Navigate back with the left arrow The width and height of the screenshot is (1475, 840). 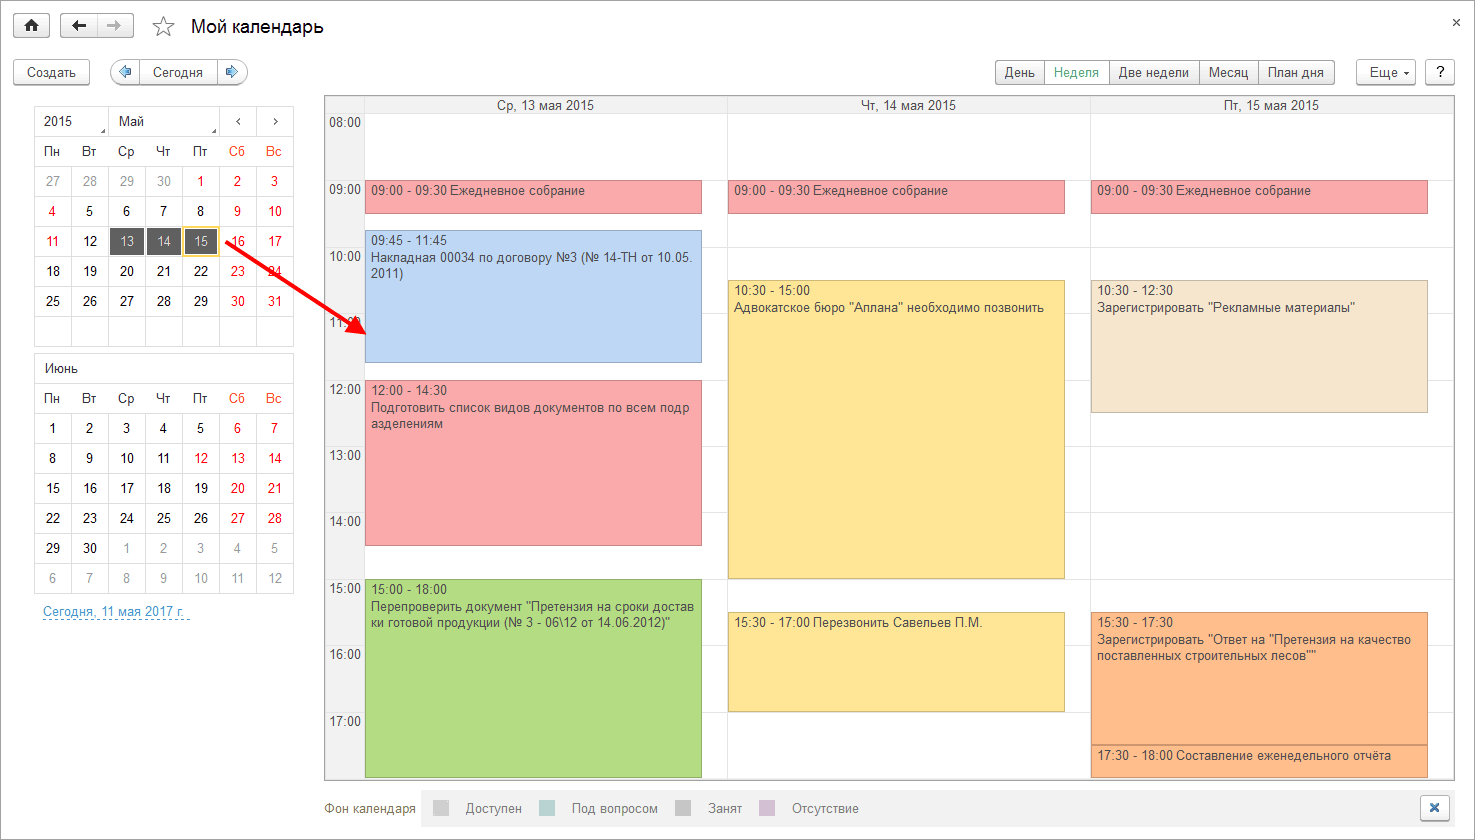pos(78,26)
